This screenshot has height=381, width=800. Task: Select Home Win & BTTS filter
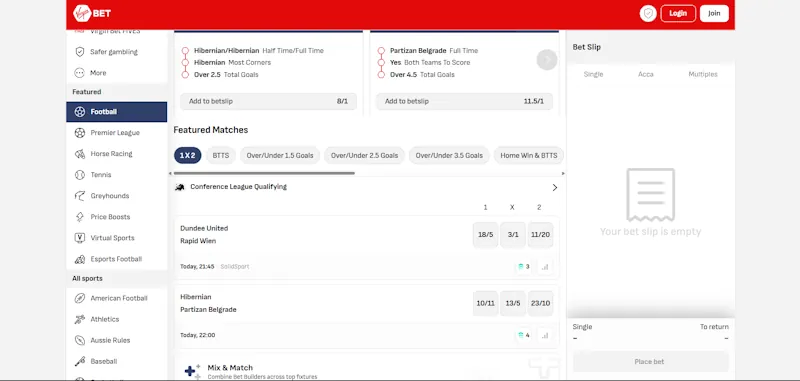click(529, 156)
